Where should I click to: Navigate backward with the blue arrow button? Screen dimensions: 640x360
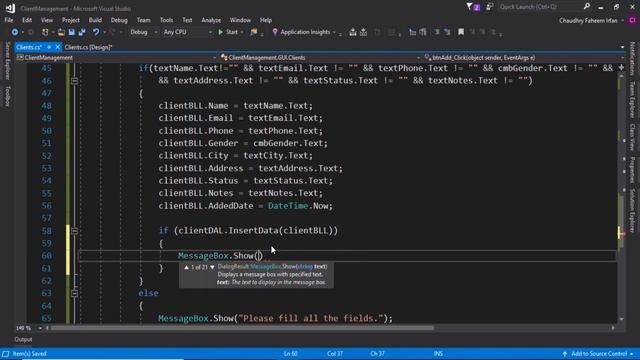tap(14, 32)
